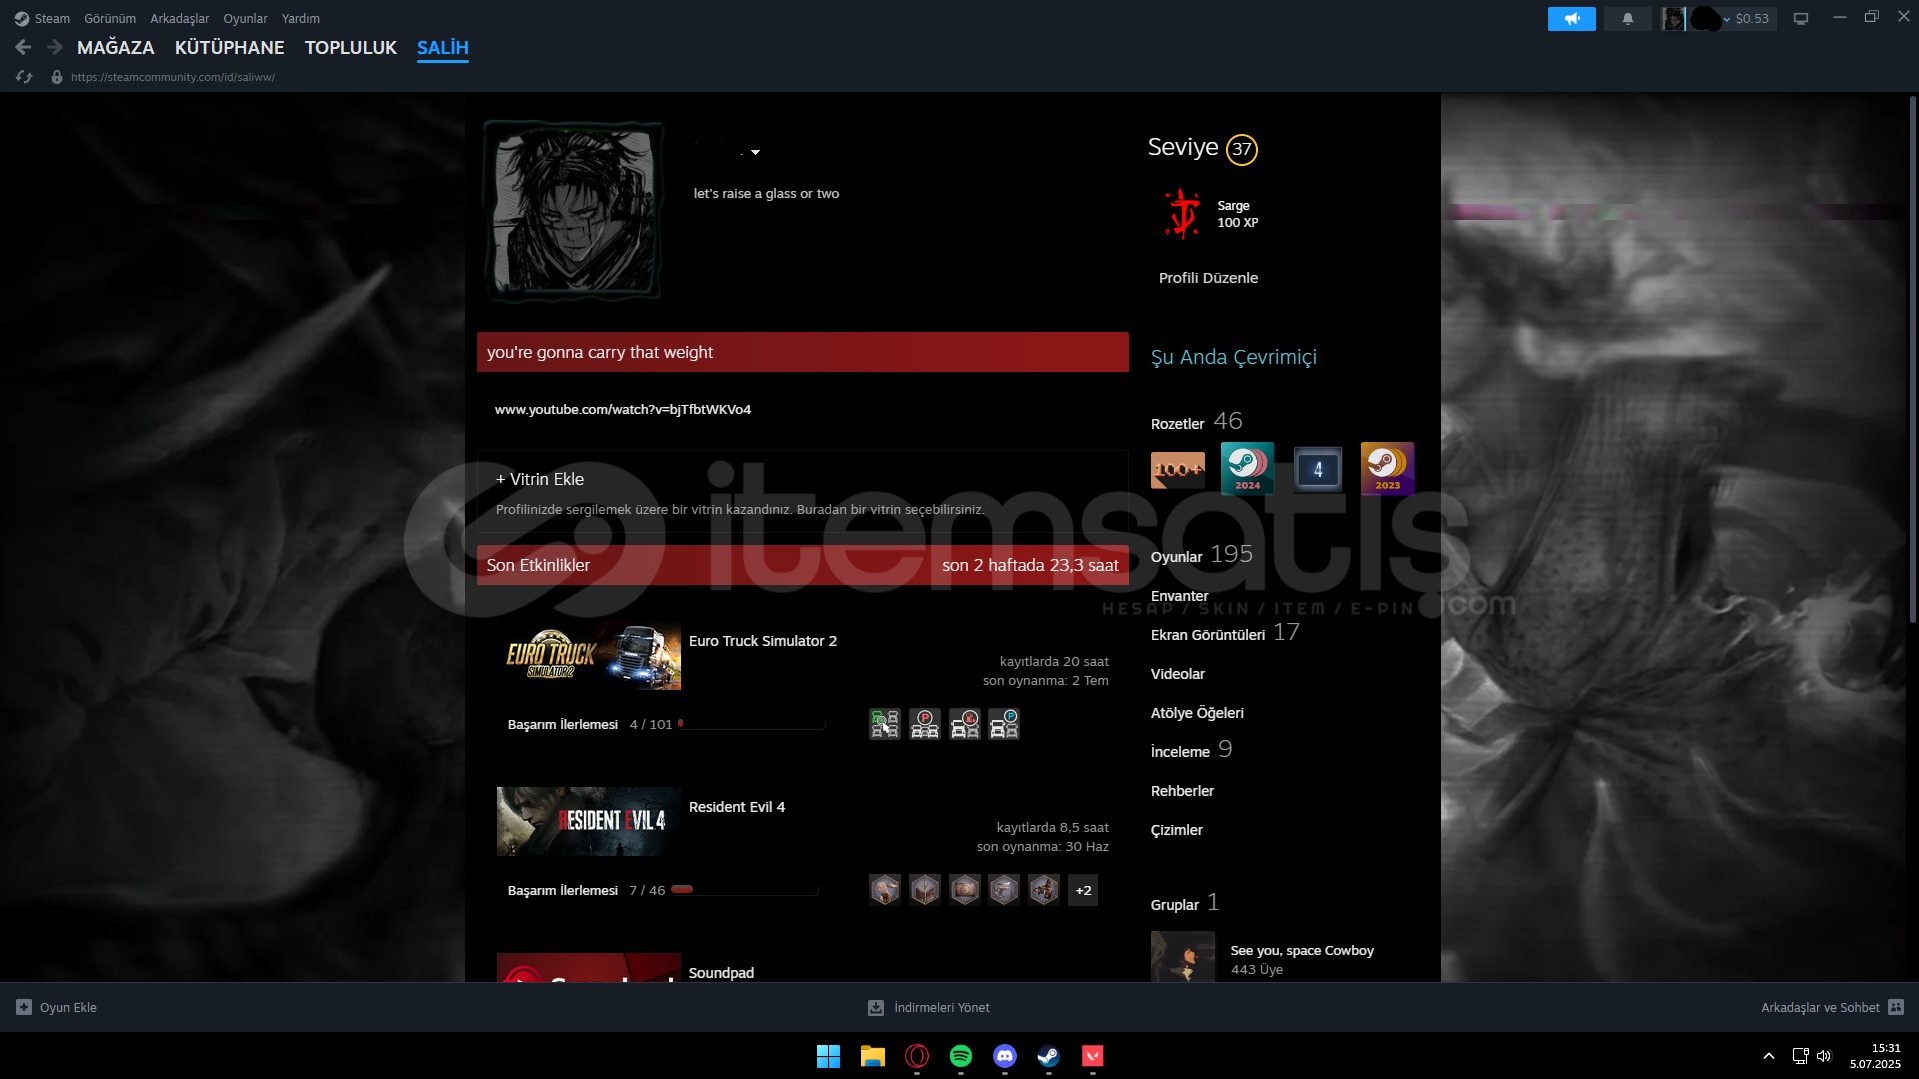This screenshot has height=1079, width=1919.
Task: Open the Yardım menu
Action: 301,18
